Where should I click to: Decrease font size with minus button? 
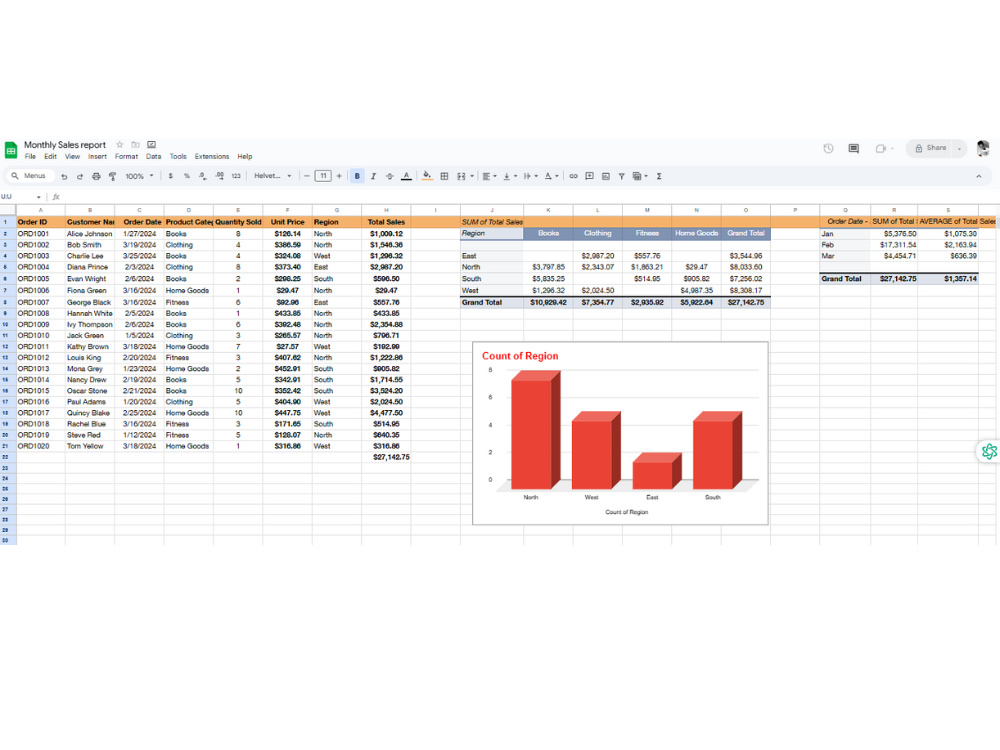pos(307,176)
